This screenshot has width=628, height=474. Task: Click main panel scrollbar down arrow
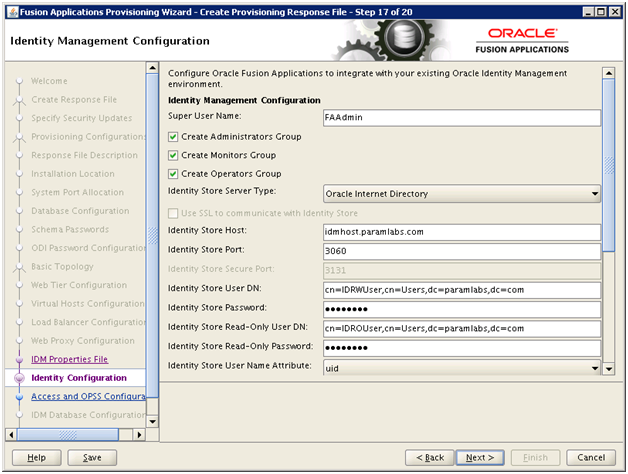tap(609, 369)
